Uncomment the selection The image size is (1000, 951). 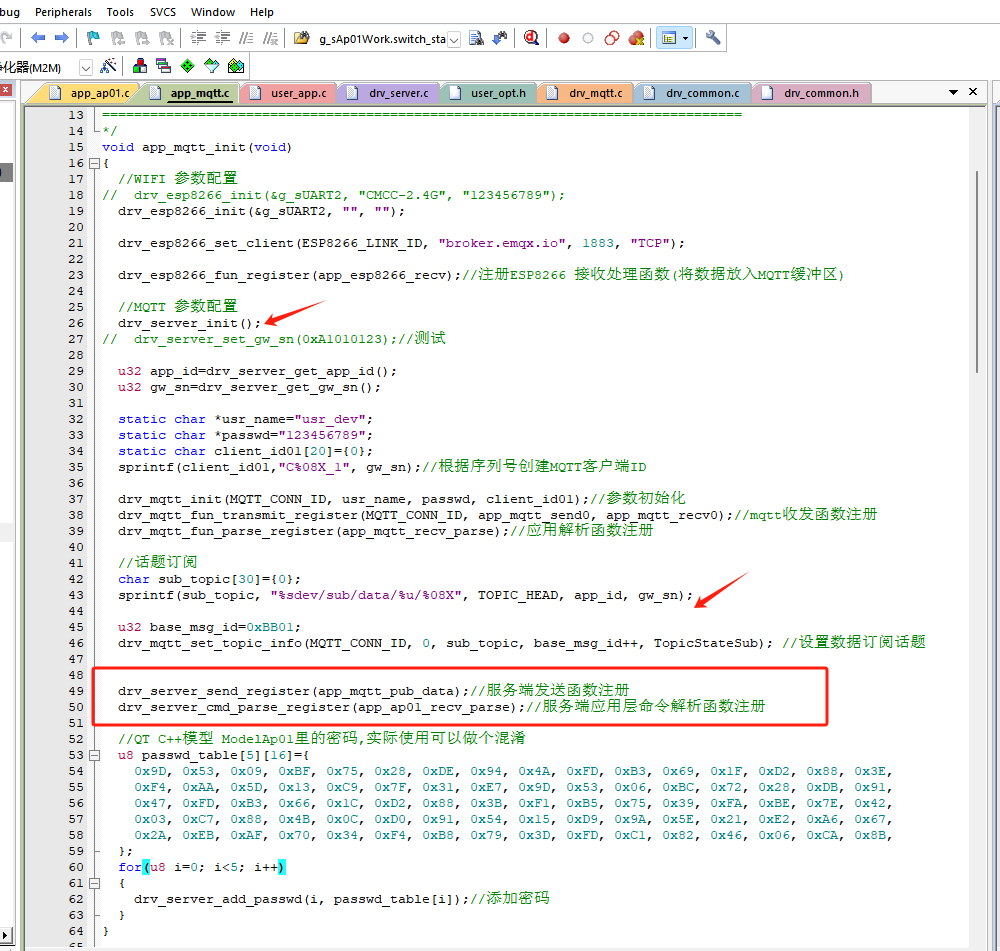tap(270, 38)
